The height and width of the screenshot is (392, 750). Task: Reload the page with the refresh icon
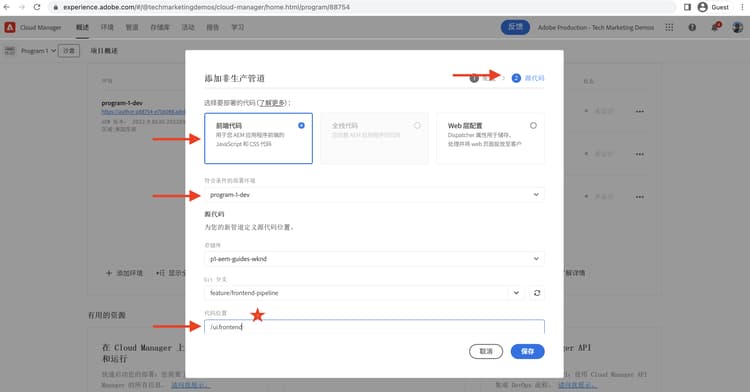(x=37, y=7)
